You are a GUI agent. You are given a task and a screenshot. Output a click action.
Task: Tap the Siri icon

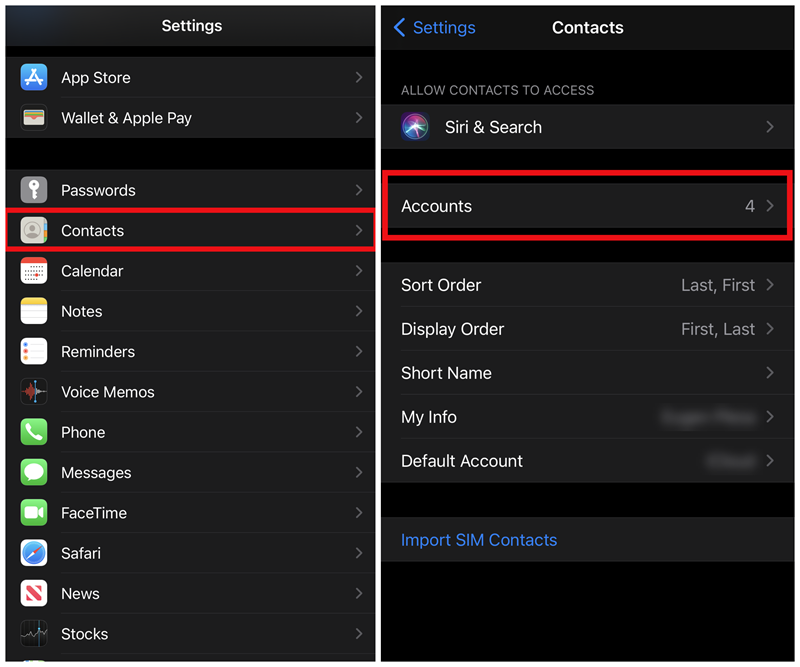415,127
